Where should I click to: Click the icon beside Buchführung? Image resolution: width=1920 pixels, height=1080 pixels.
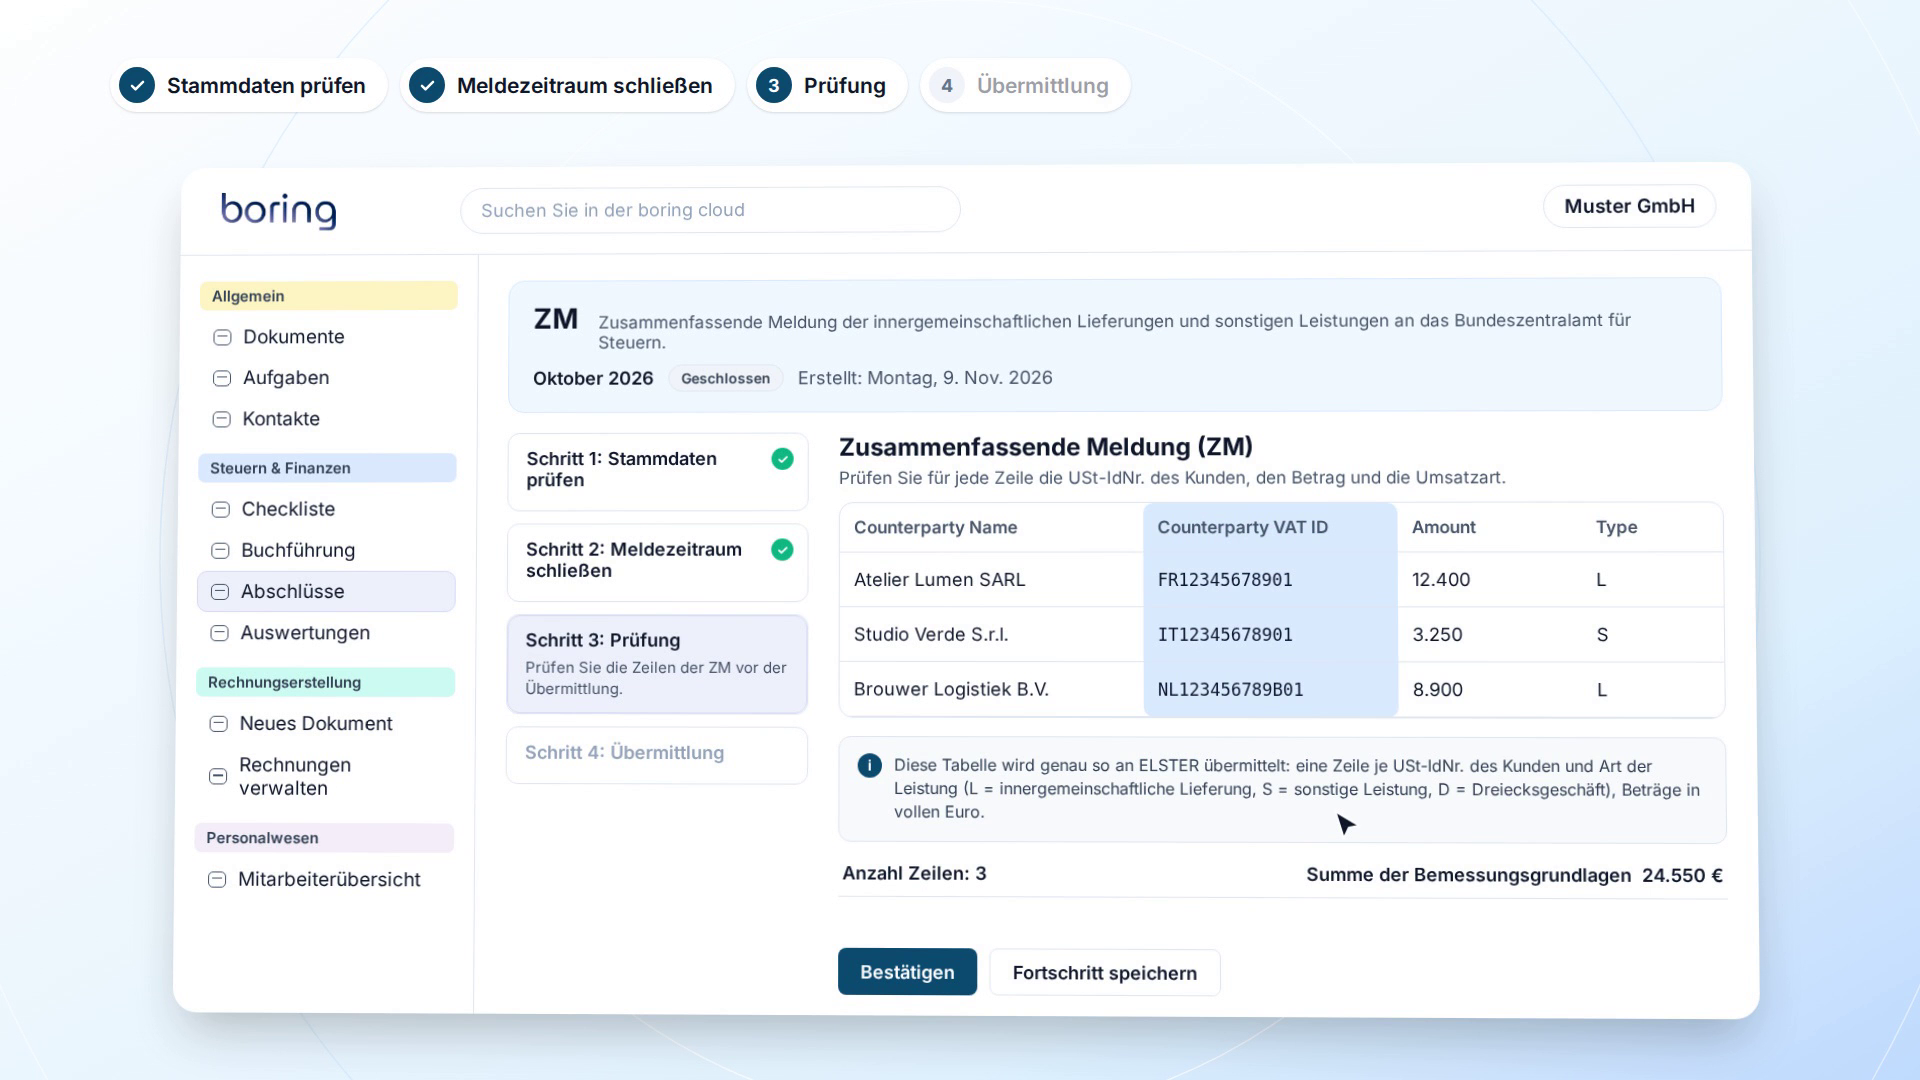[220, 551]
